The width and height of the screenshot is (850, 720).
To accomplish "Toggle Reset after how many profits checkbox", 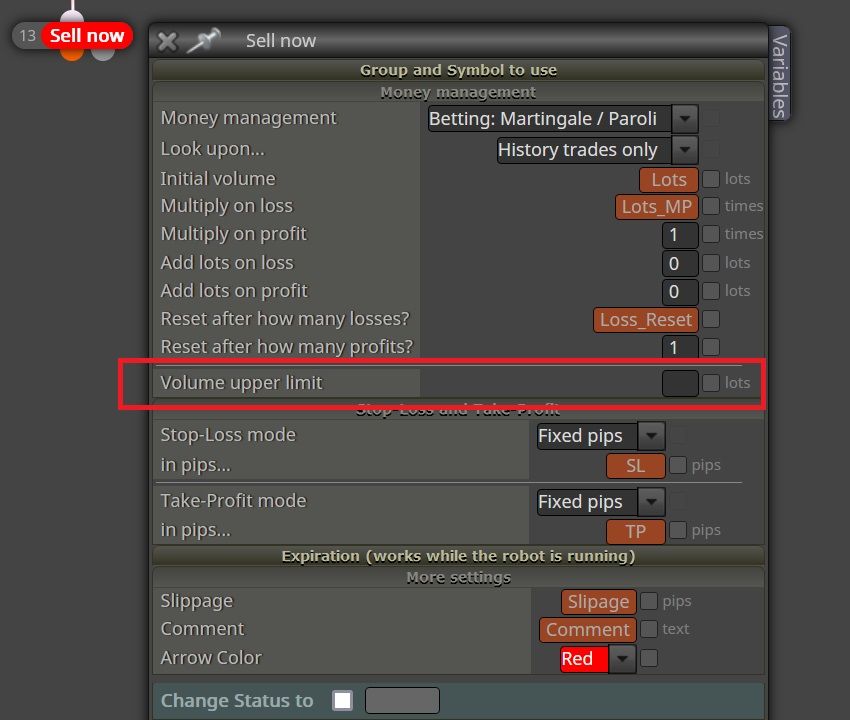I will click(711, 347).
